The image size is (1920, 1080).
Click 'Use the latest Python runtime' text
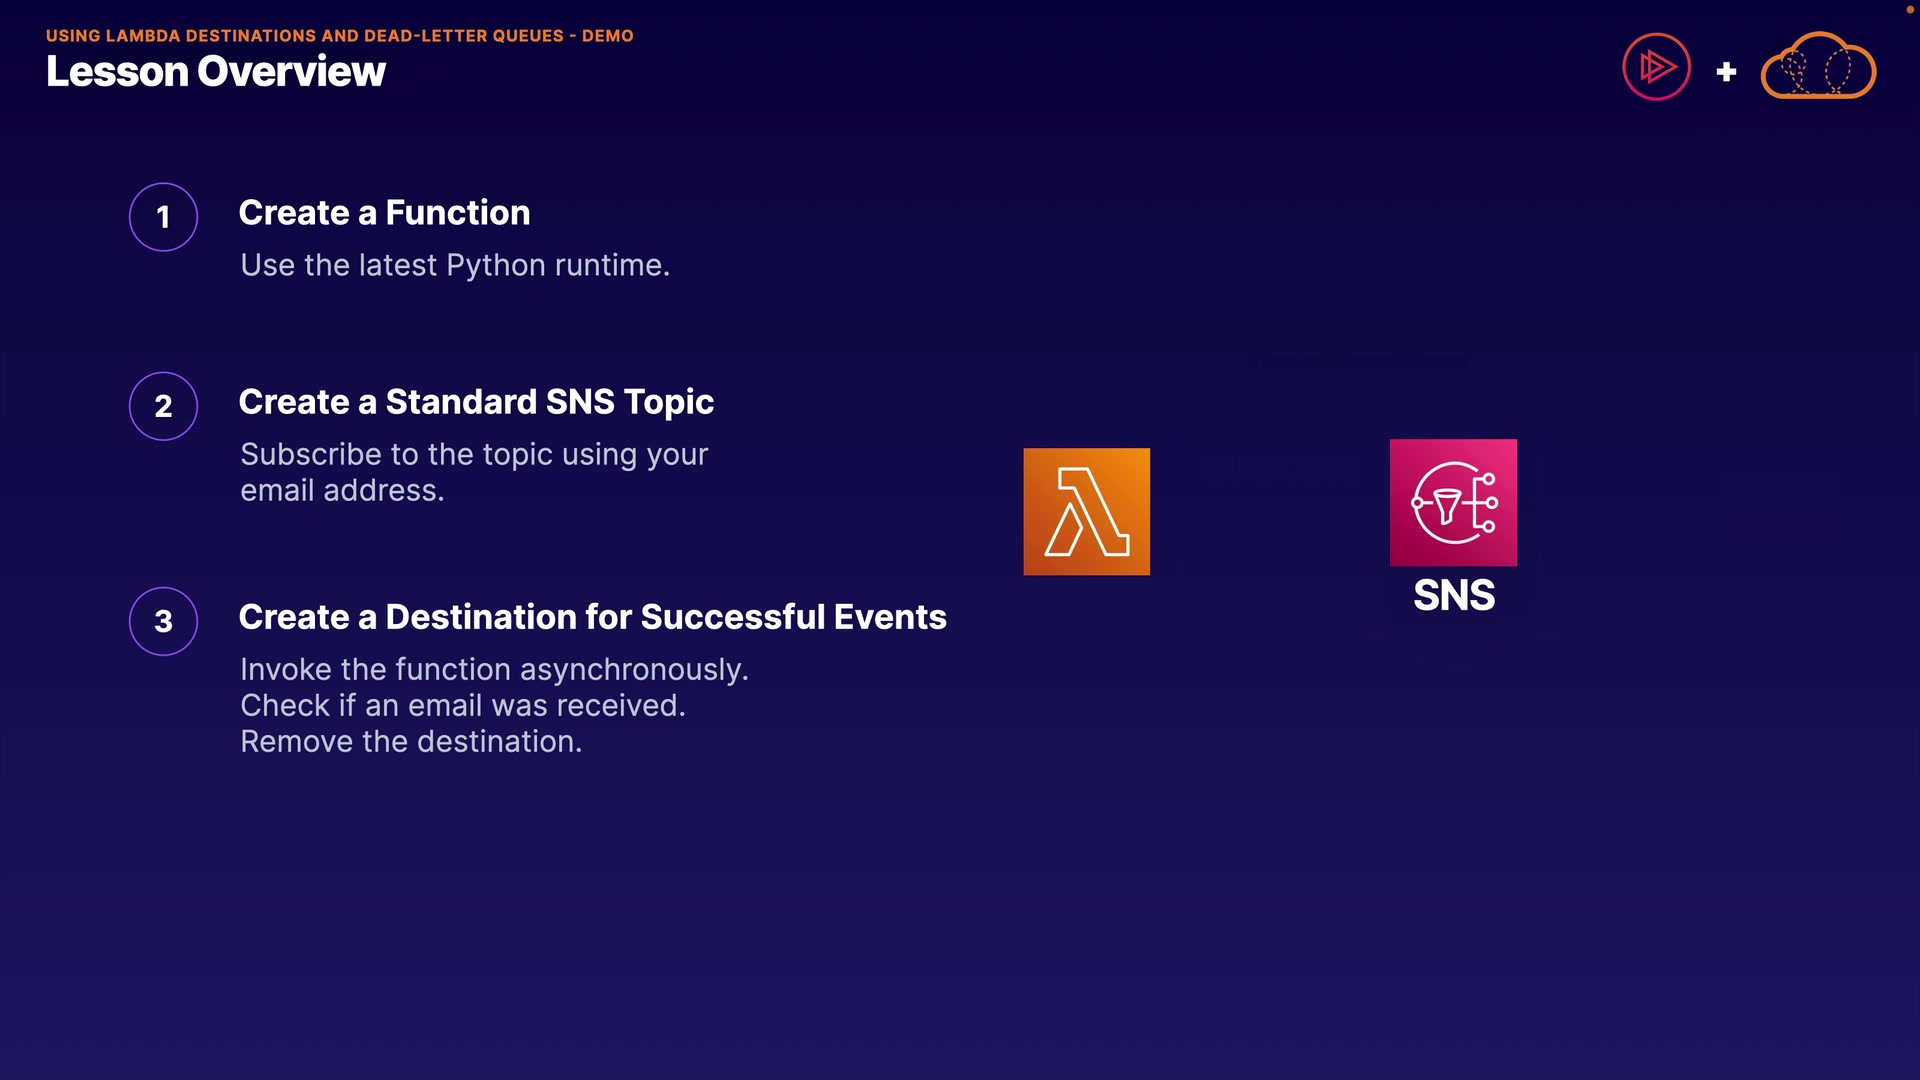pyautogui.click(x=454, y=265)
